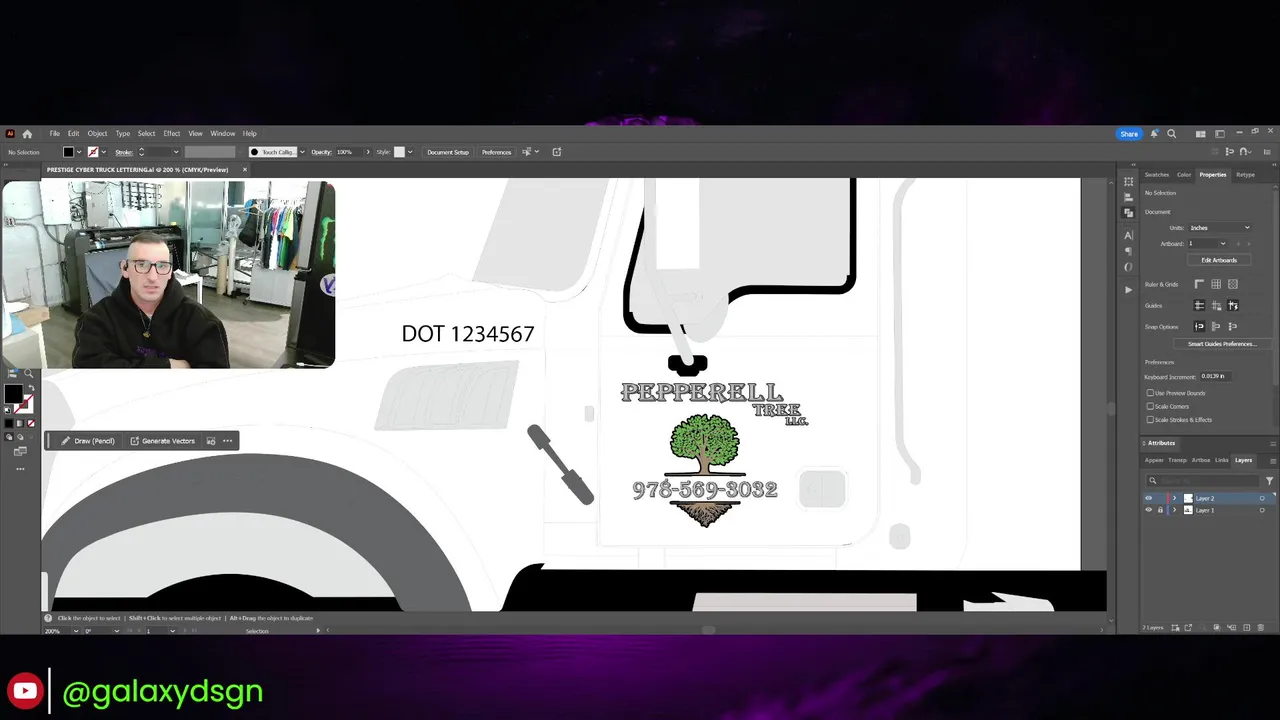The image size is (1280, 720).
Task: Expand Layer 2 disclosure arrow
Action: 1174,498
